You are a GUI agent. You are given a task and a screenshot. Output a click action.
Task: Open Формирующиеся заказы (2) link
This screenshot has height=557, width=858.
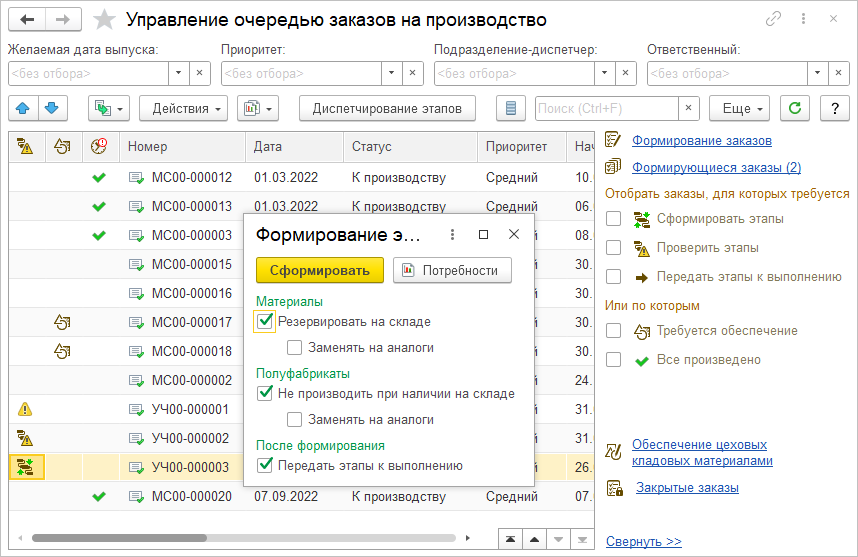(716, 167)
